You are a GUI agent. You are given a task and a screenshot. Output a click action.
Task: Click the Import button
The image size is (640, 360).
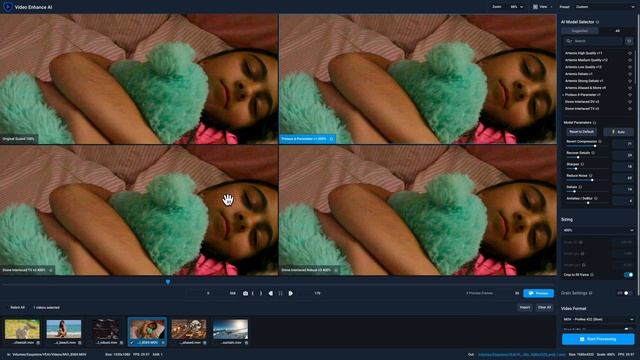pos(525,307)
